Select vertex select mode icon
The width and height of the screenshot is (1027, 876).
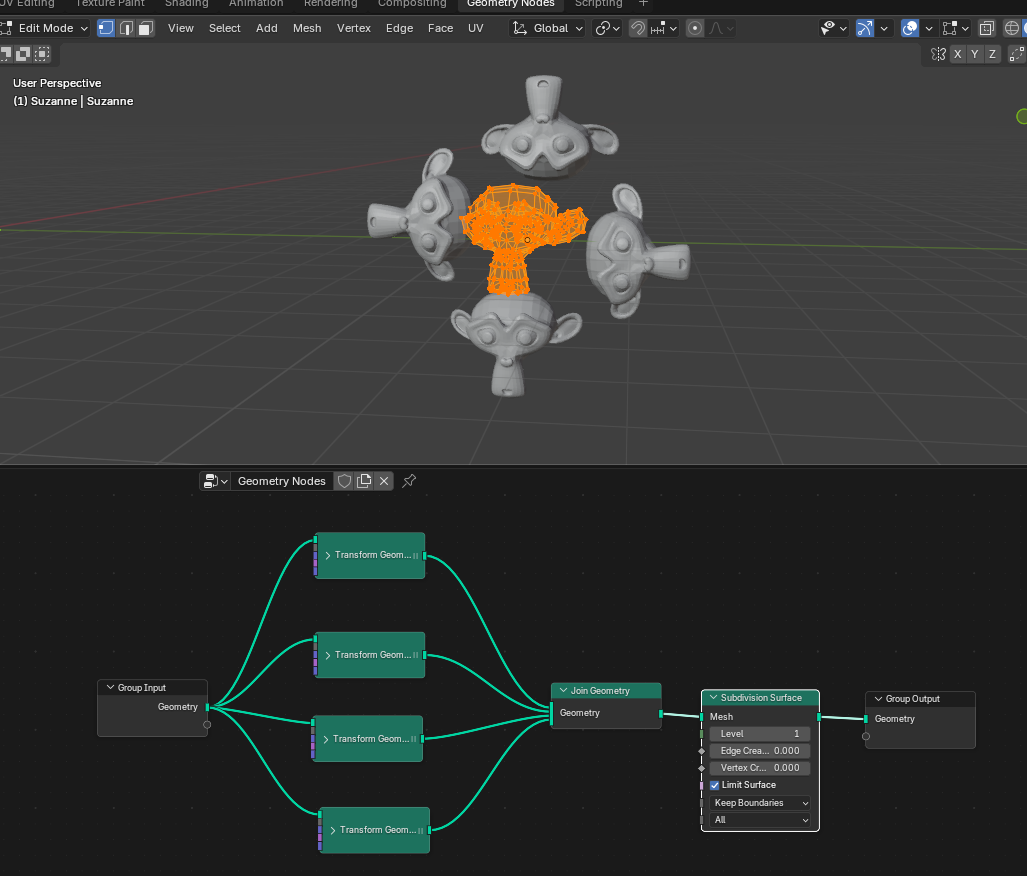point(105,28)
